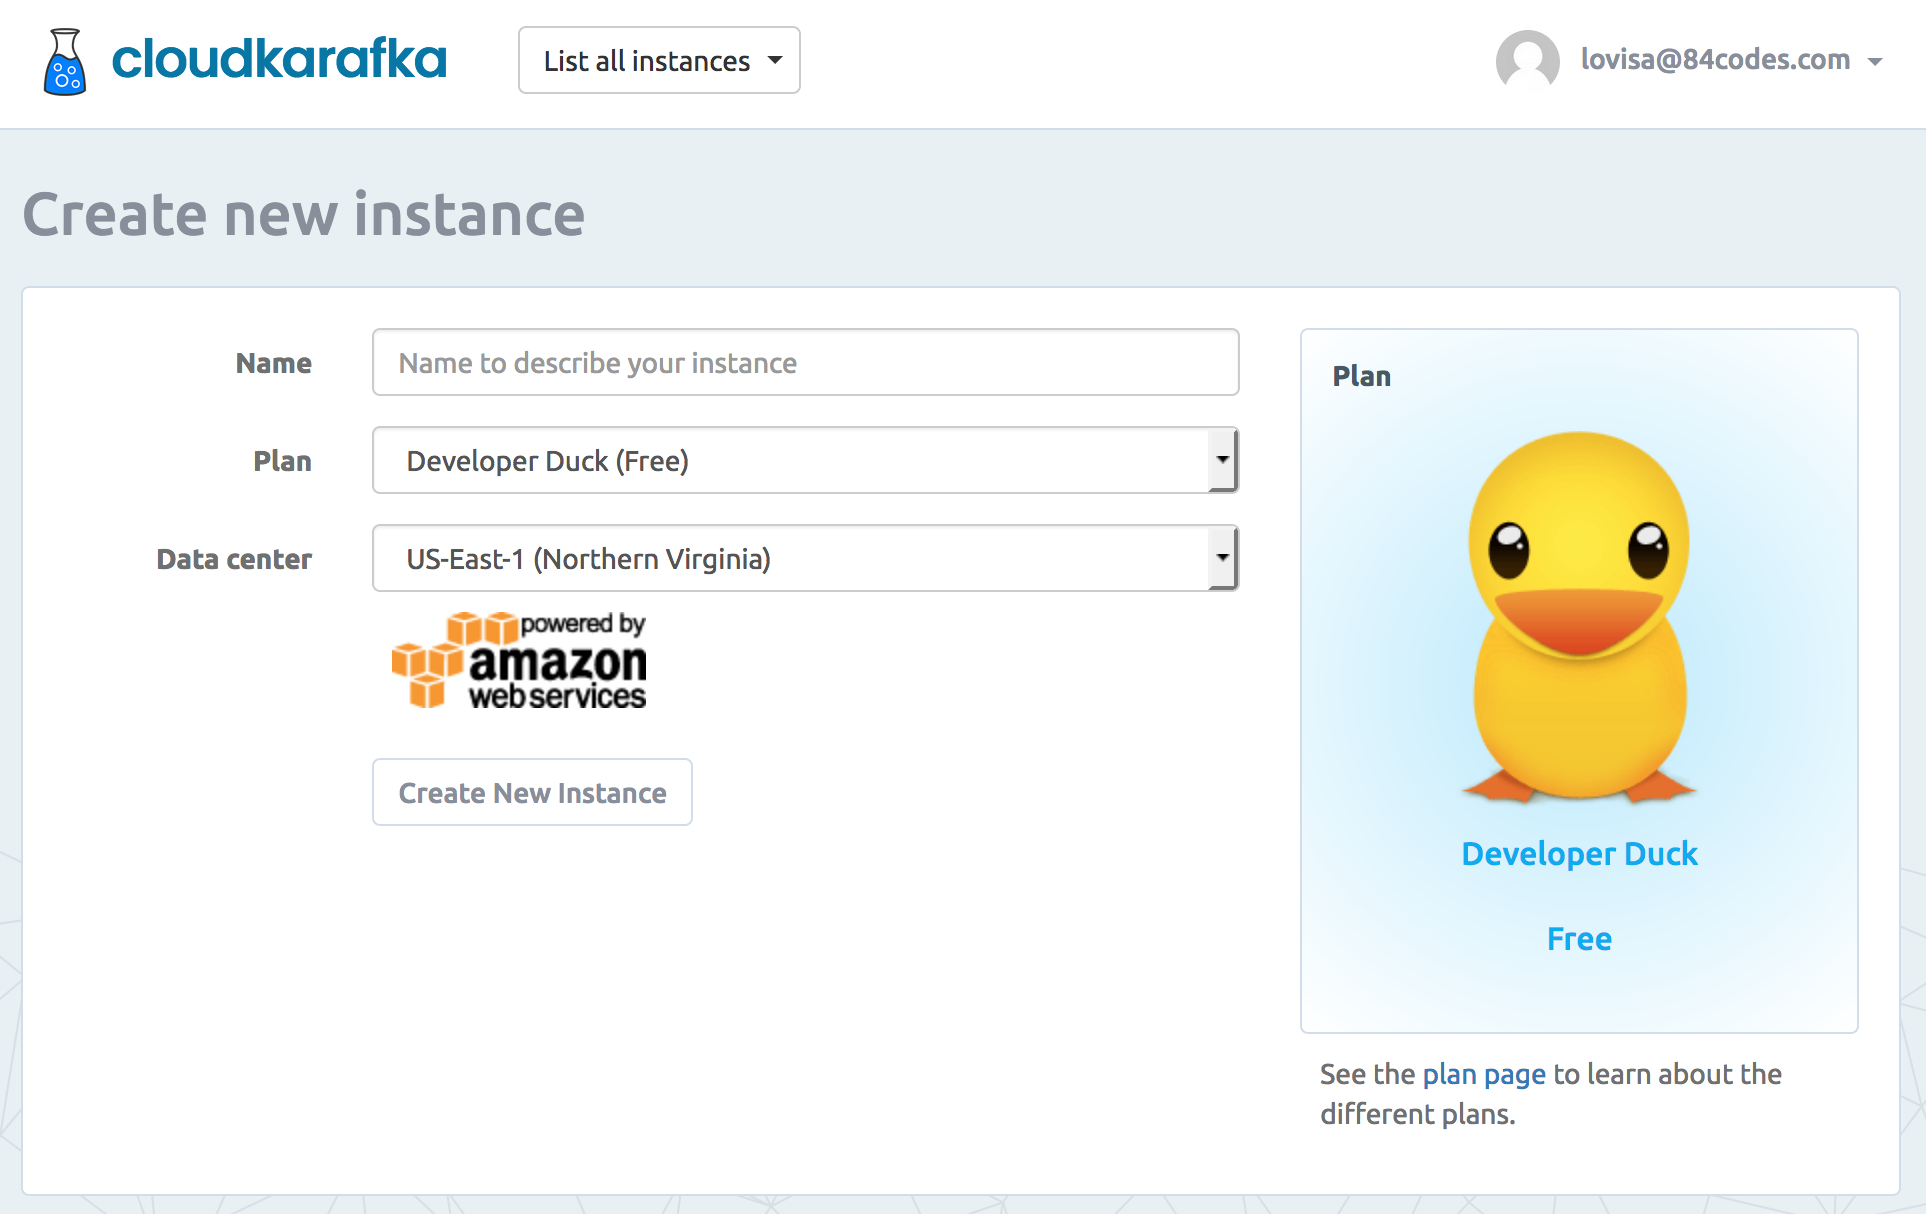Click the Create new instance heading
The width and height of the screenshot is (1926, 1214).
coord(304,215)
